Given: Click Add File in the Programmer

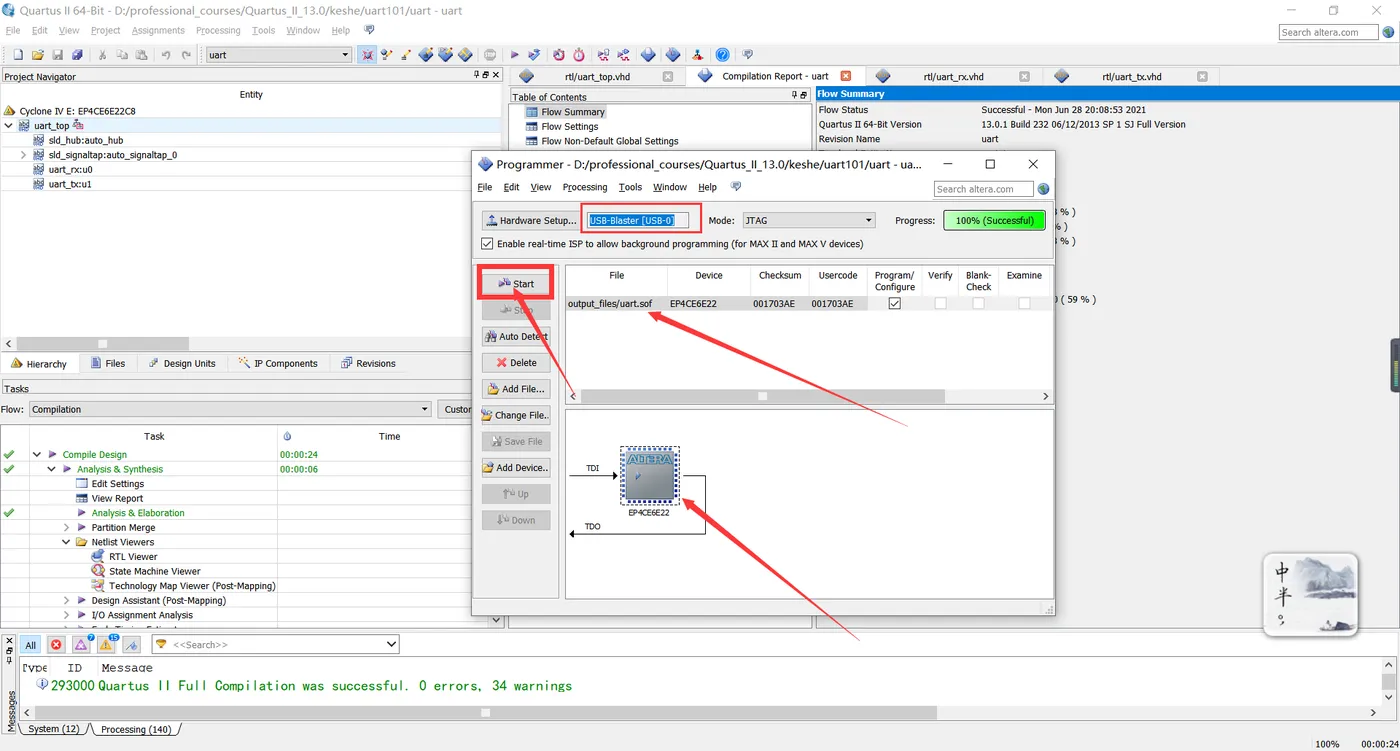Looking at the screenshot, I should point(516,389).
